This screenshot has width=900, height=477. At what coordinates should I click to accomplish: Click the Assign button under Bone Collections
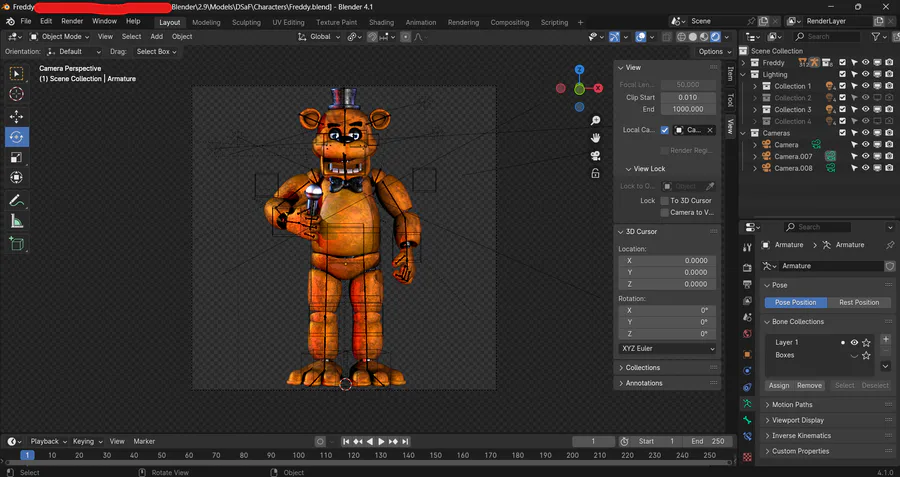(779, 385)
